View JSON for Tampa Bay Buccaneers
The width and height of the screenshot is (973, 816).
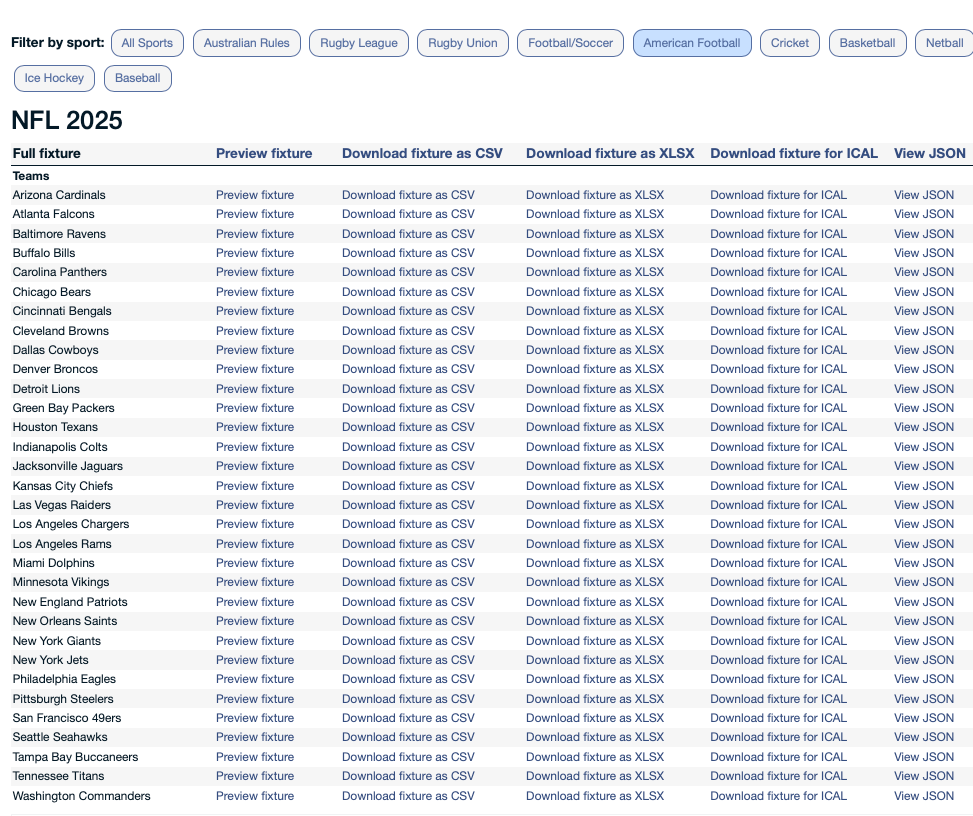924,757
